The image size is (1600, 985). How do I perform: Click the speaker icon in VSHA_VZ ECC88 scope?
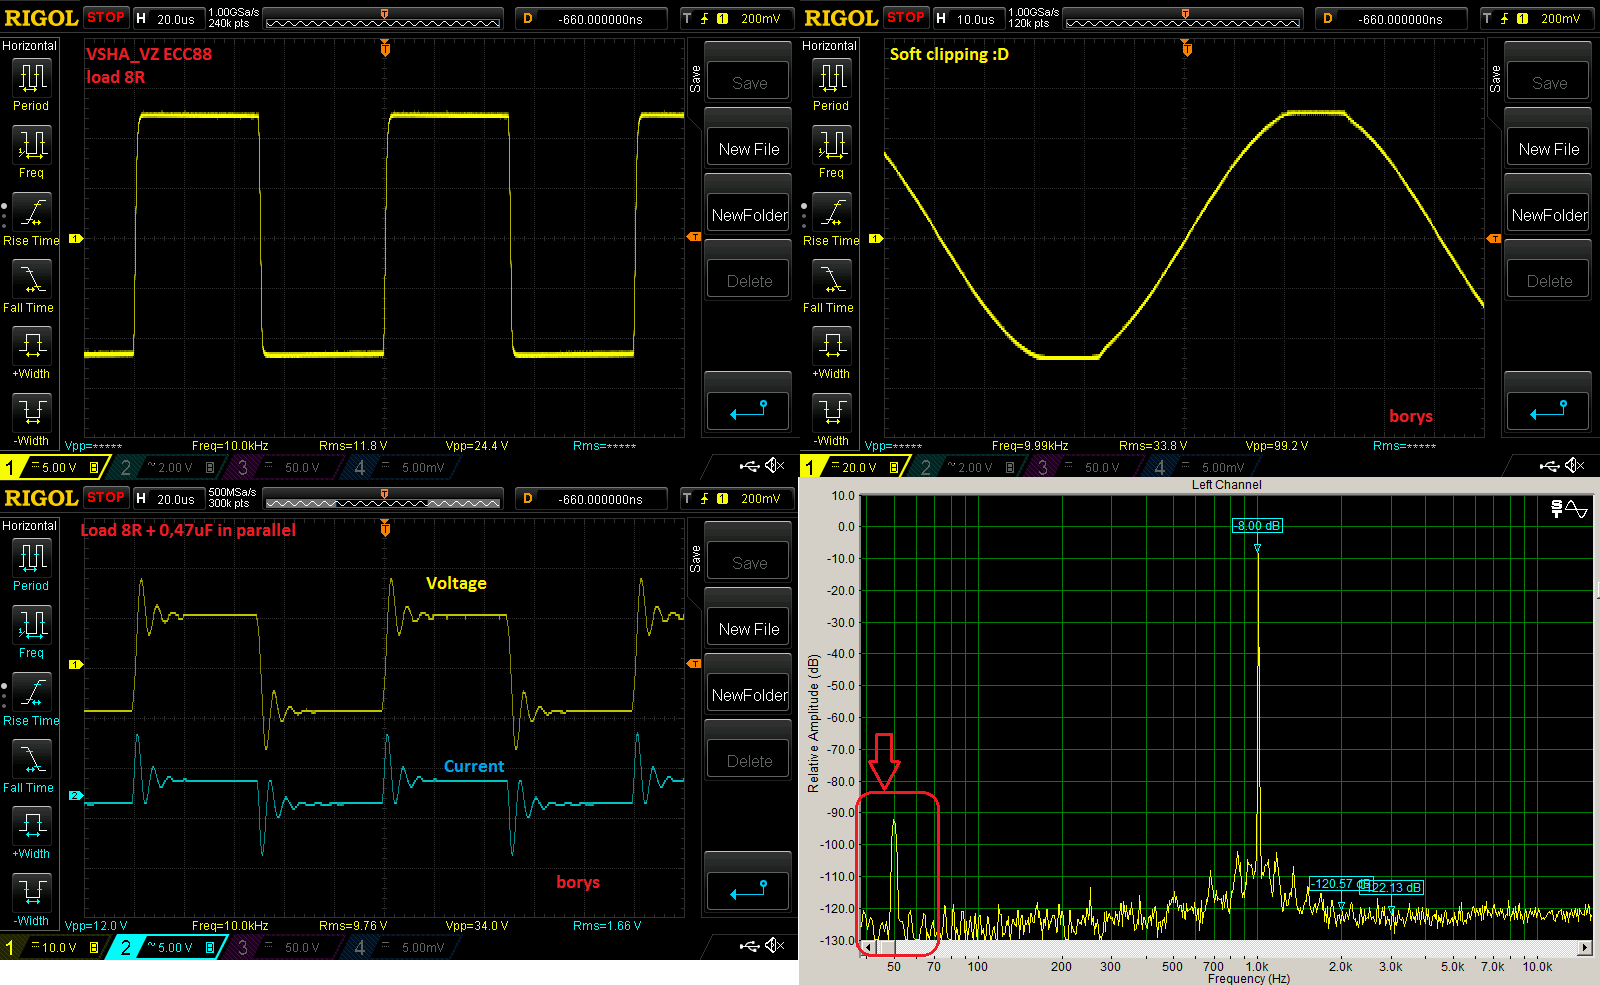click(775, 466)
